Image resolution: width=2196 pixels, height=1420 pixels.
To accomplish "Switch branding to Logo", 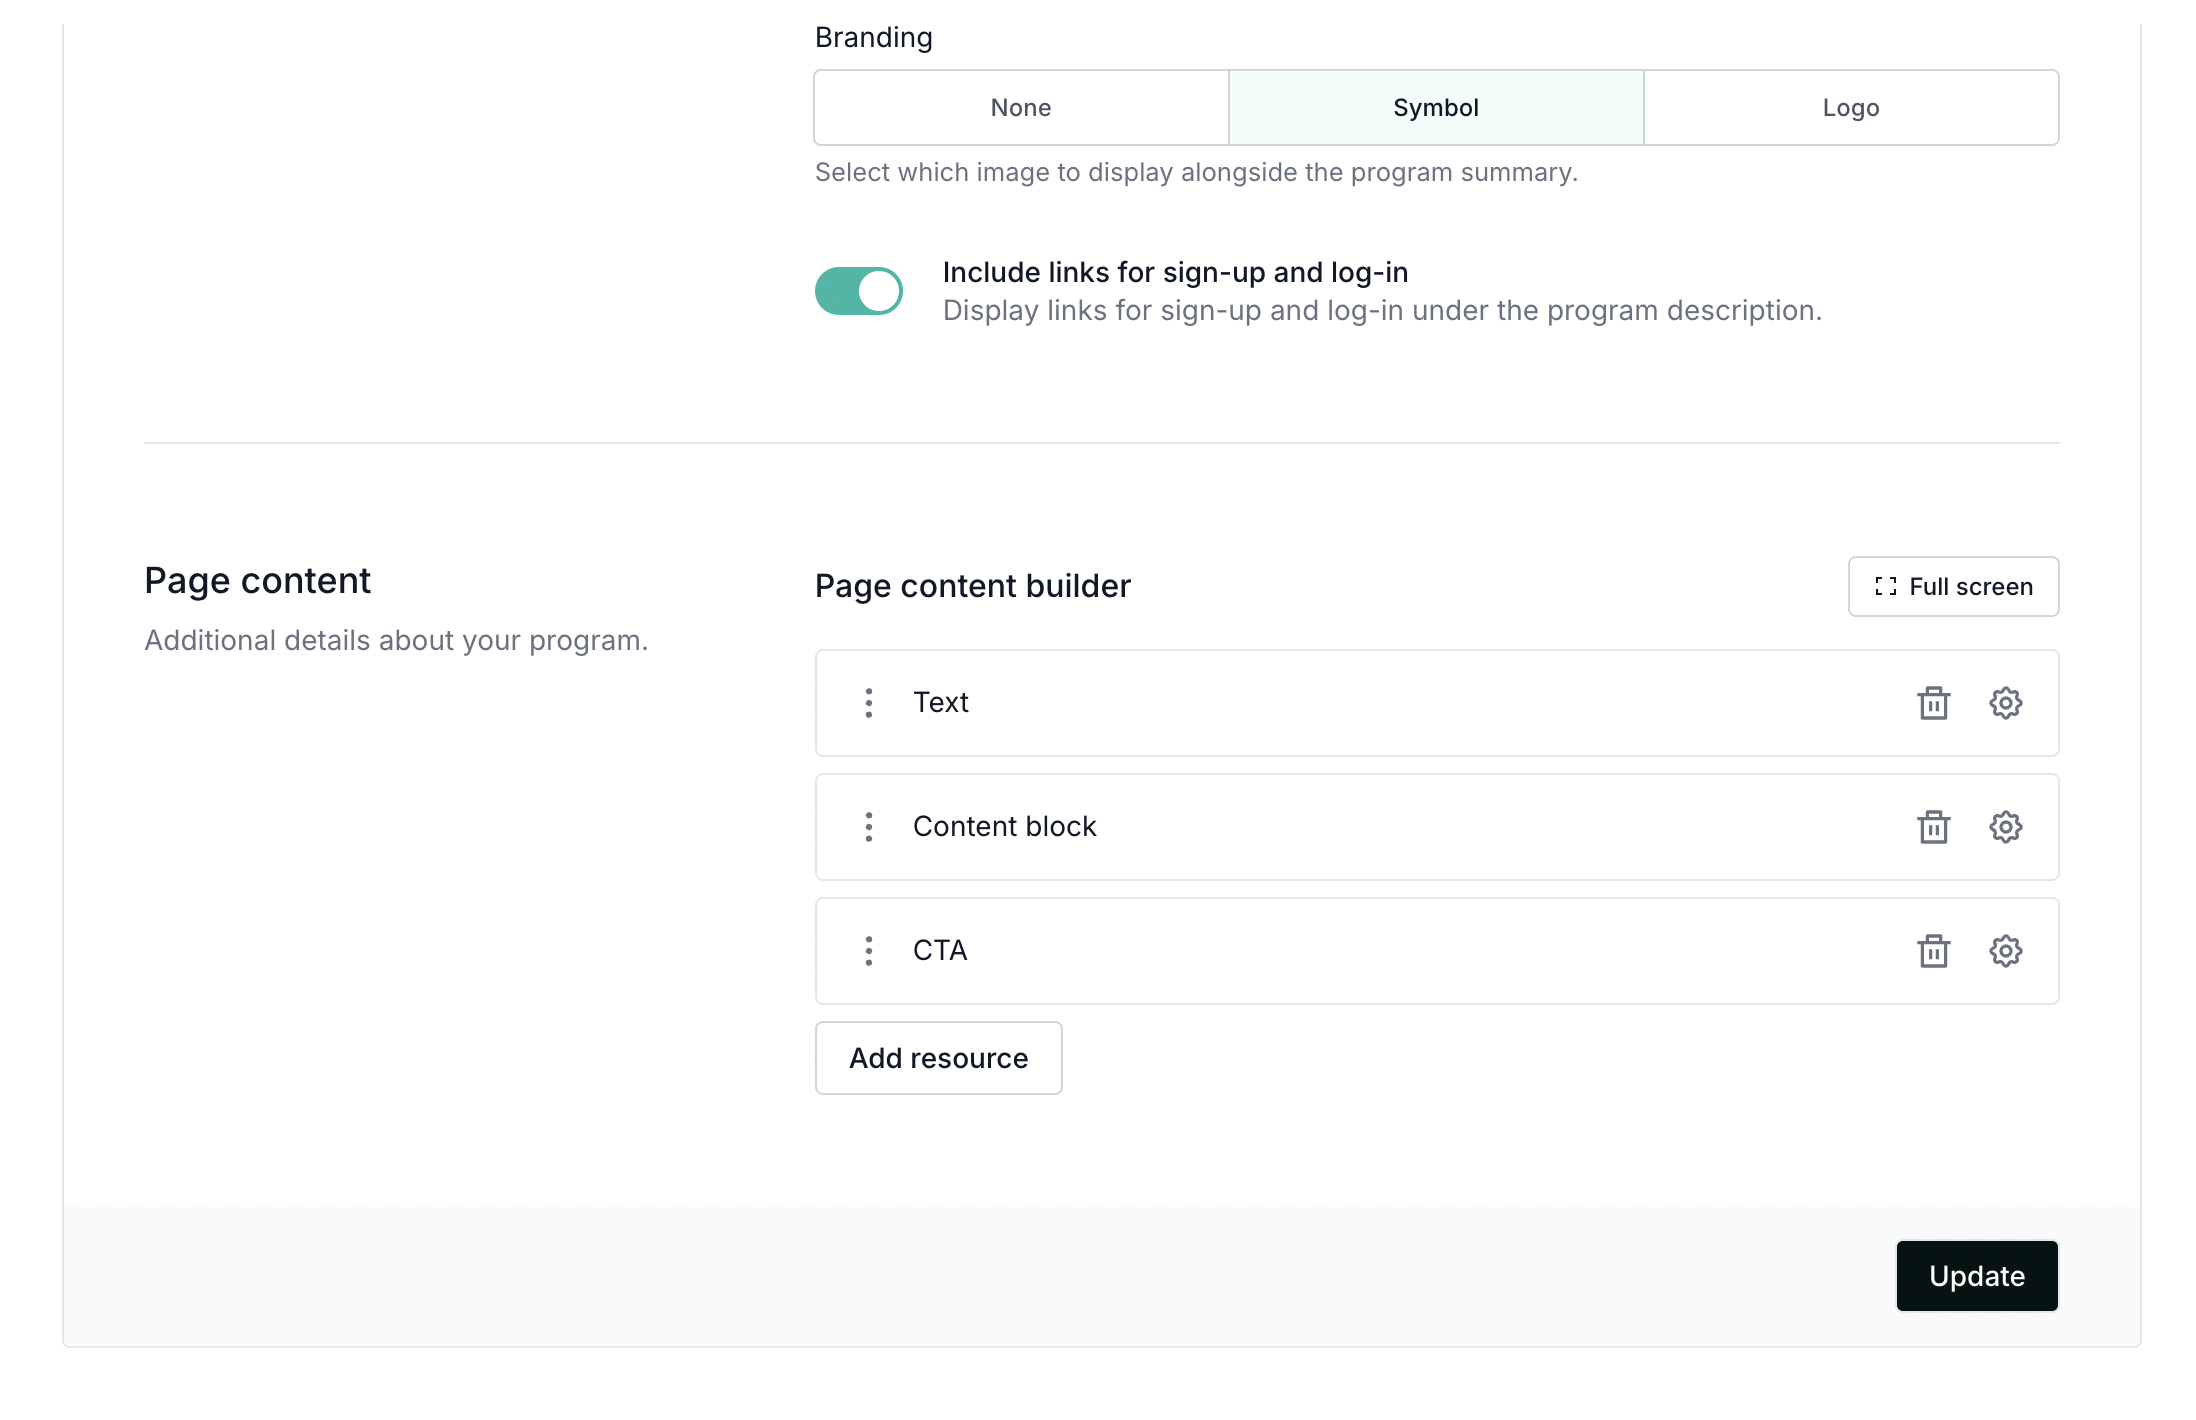I will pyautogui.click(x=1850, y=108).
